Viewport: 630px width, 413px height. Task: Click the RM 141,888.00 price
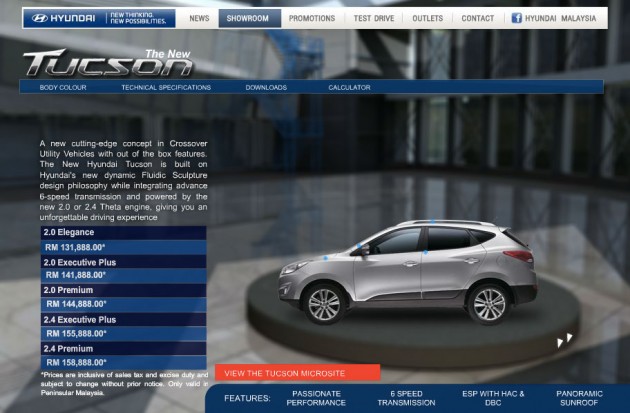pyautogui.click(x=123, y=276)
